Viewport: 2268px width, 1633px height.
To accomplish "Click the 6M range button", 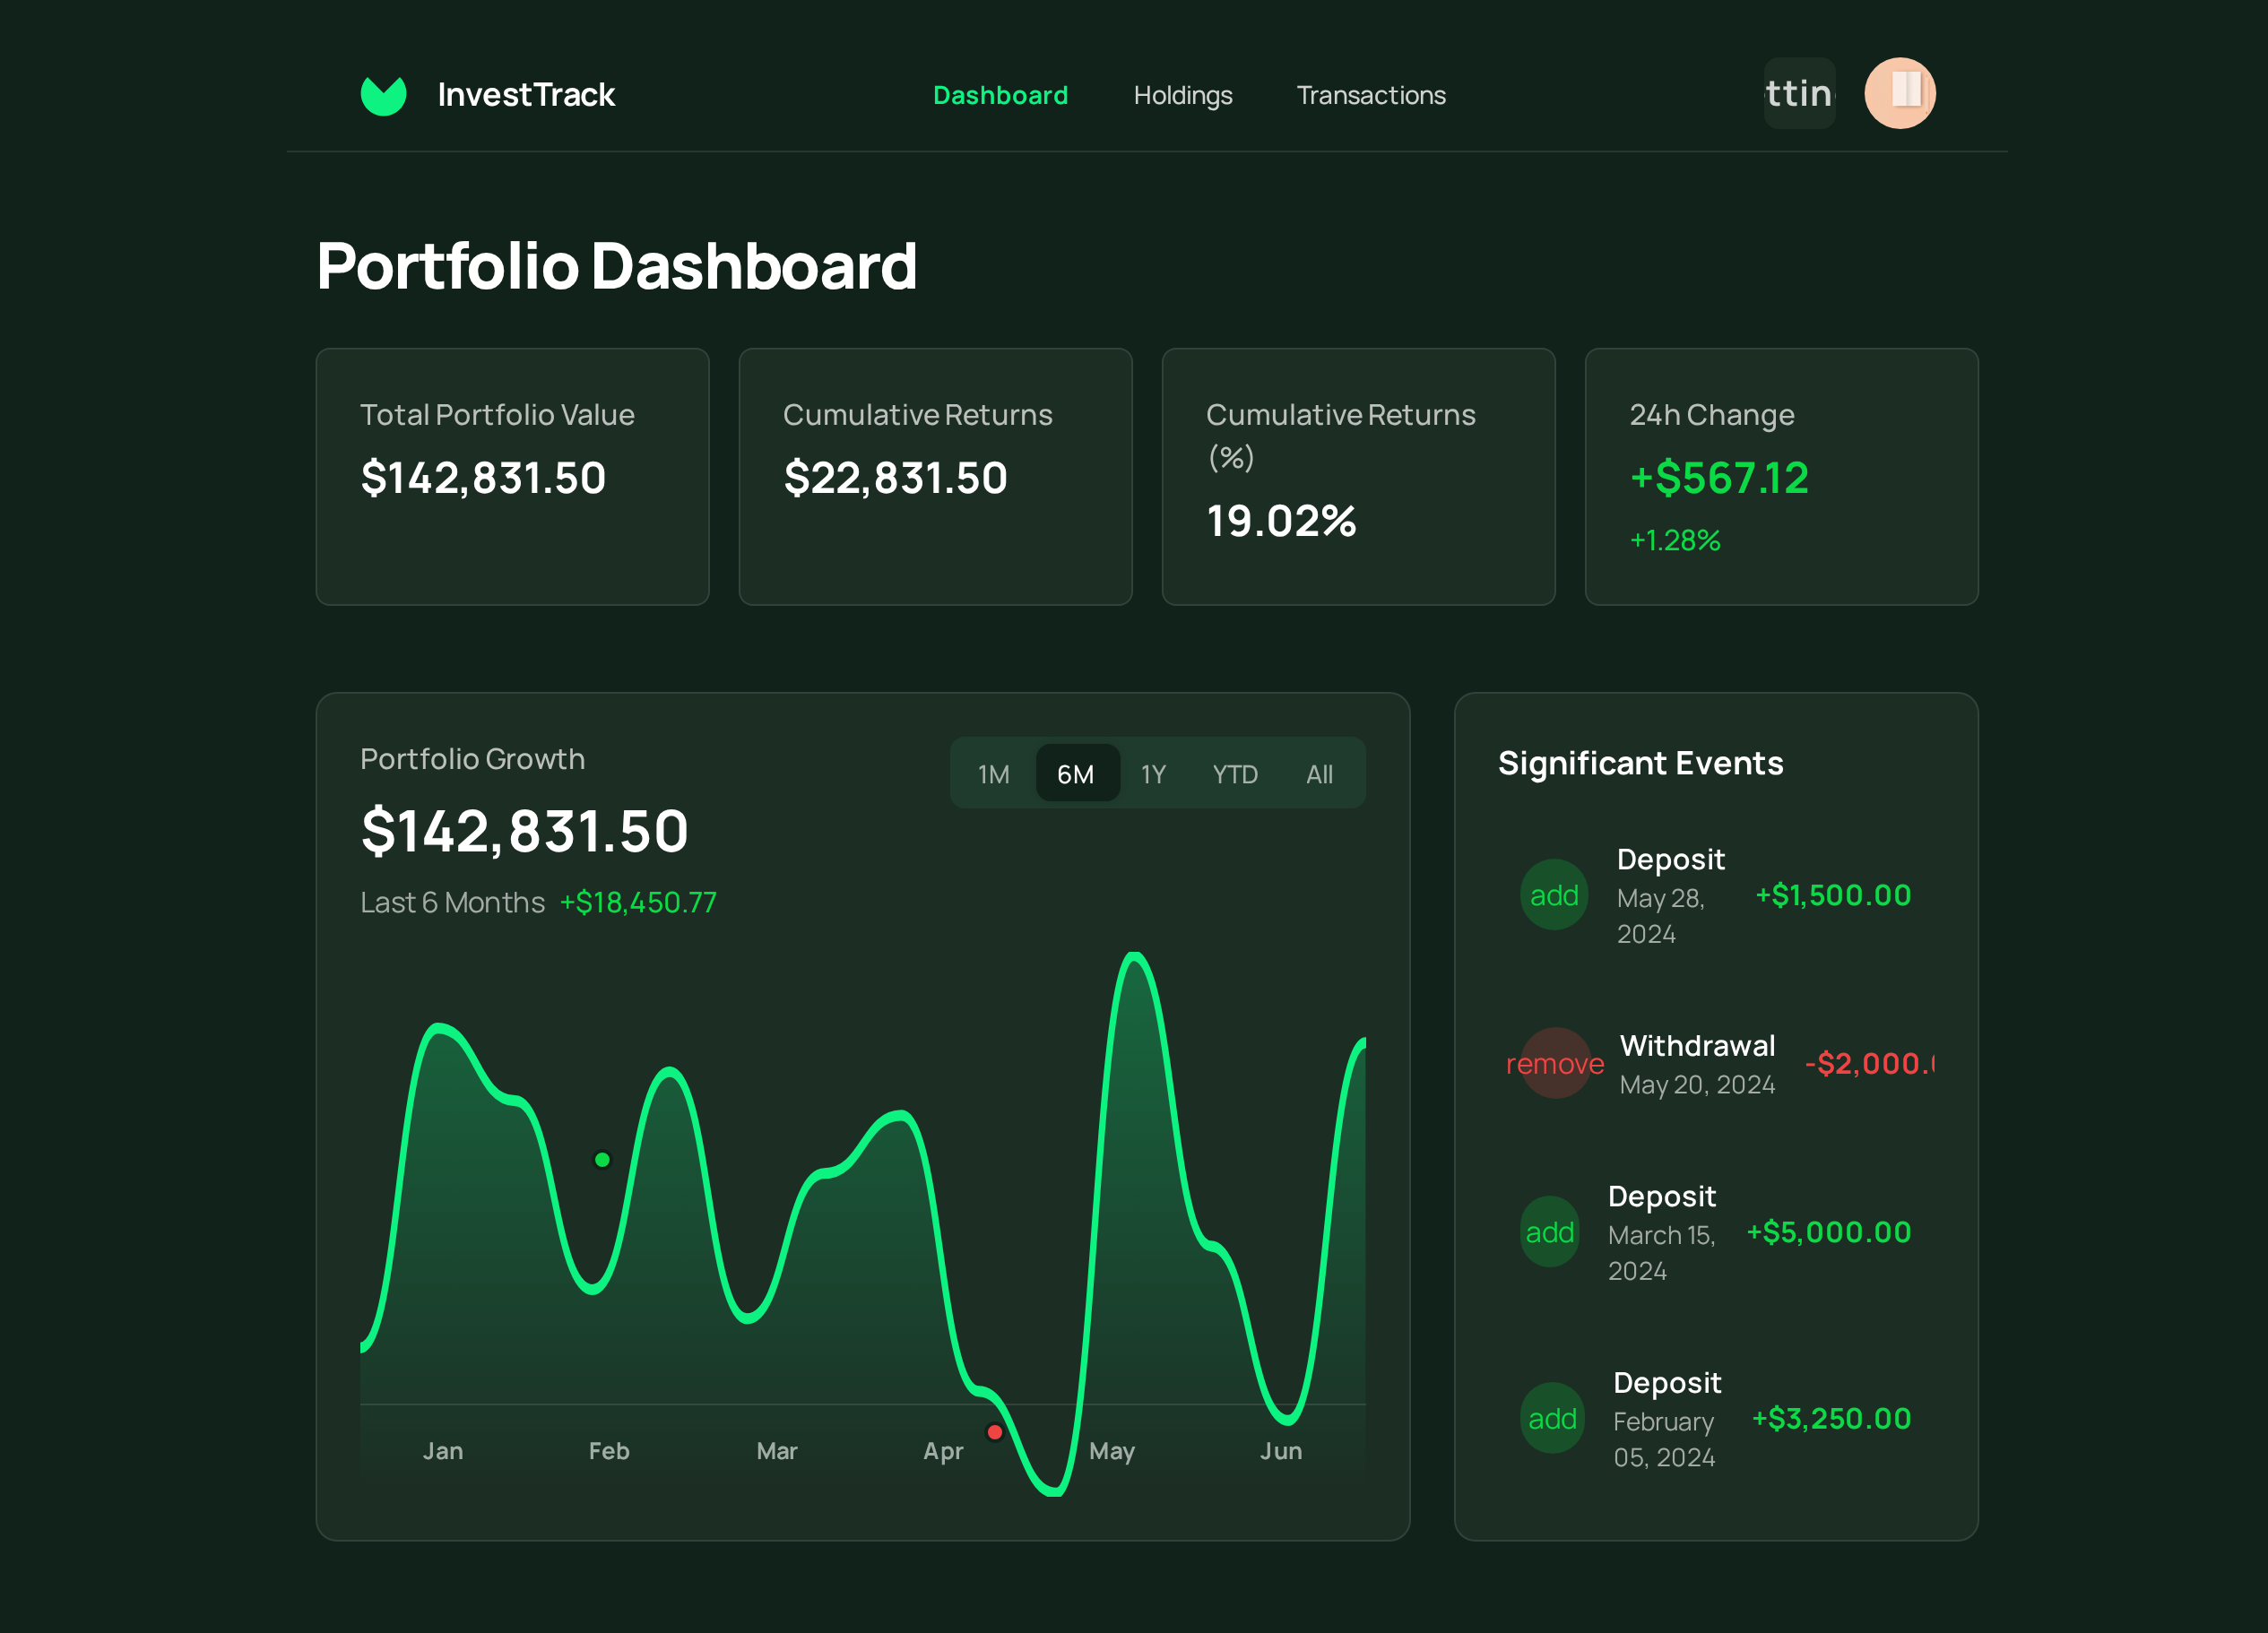I will [1077, 773].
